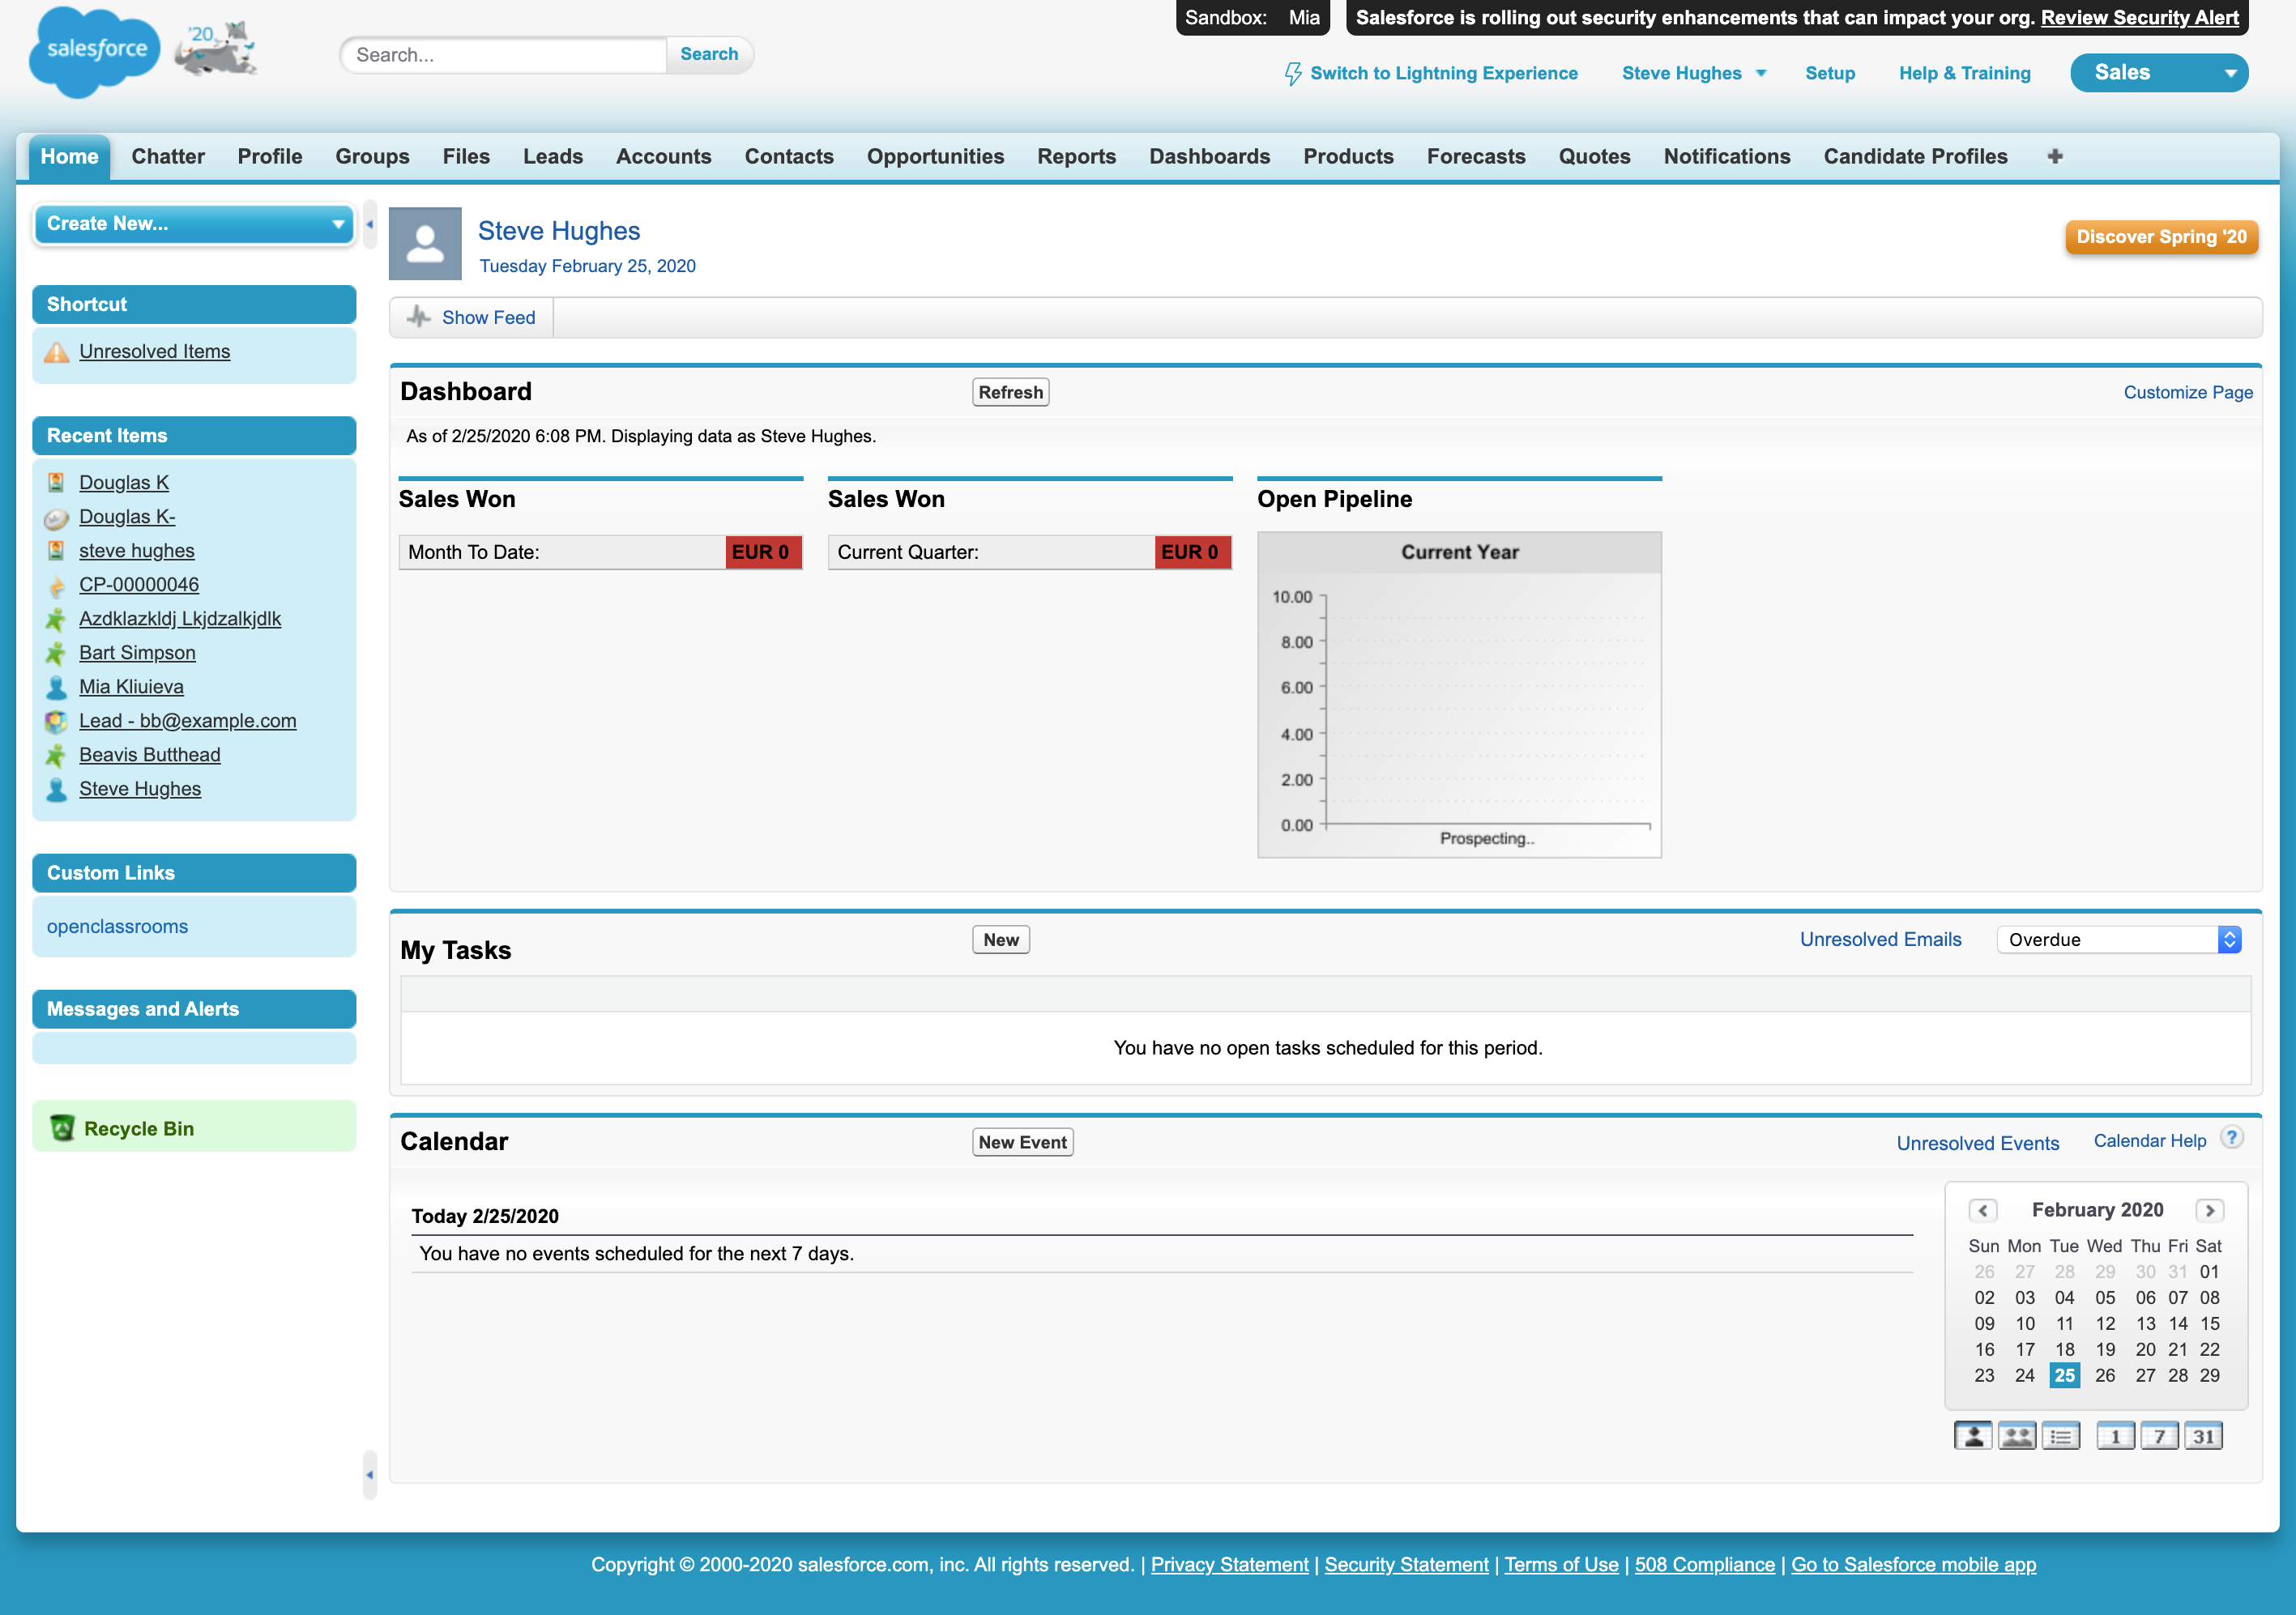The image size is (2296, 1615).
Task: Select the single-day calendar view icon
Action: point(2116,1434)
